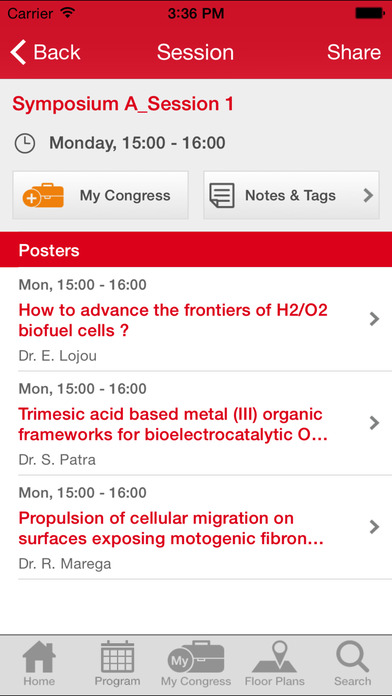The height and width of the screenshot is (696, 392).
Task: Open the Program calendar icon
Action: (x=117, y=657)
